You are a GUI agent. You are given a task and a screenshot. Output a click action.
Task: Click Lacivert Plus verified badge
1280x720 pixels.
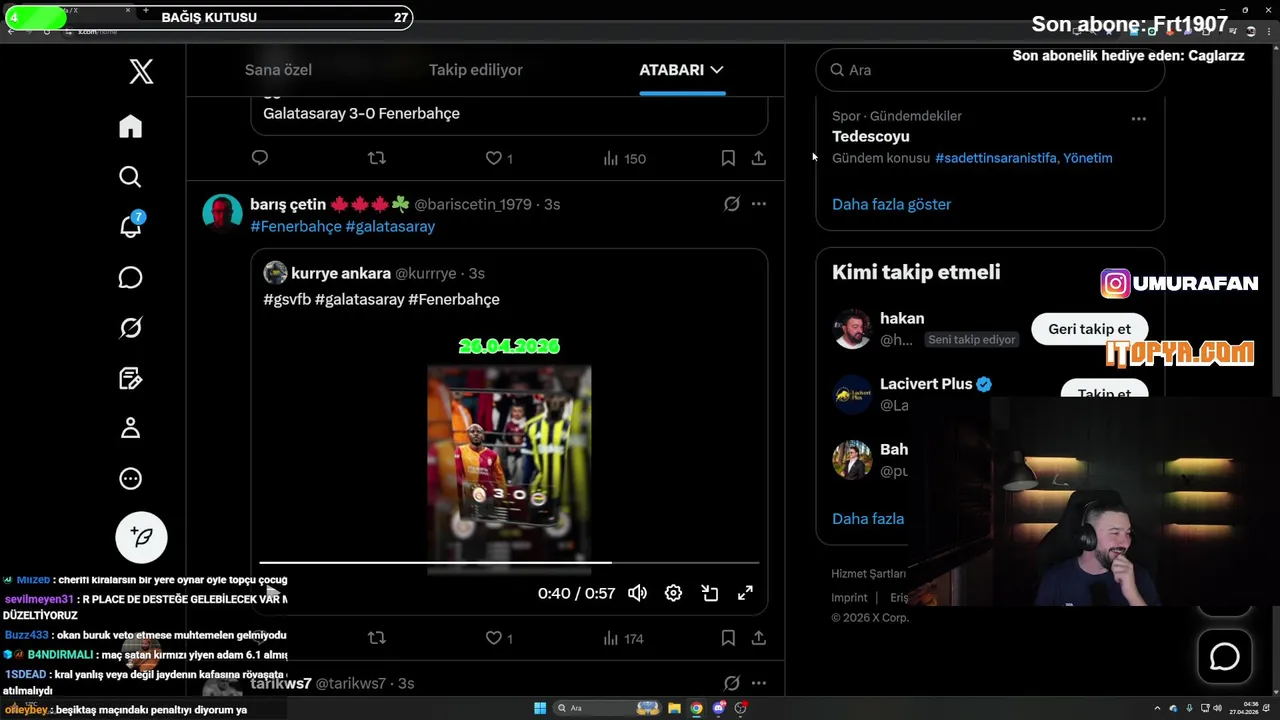(x=984, y=384)
